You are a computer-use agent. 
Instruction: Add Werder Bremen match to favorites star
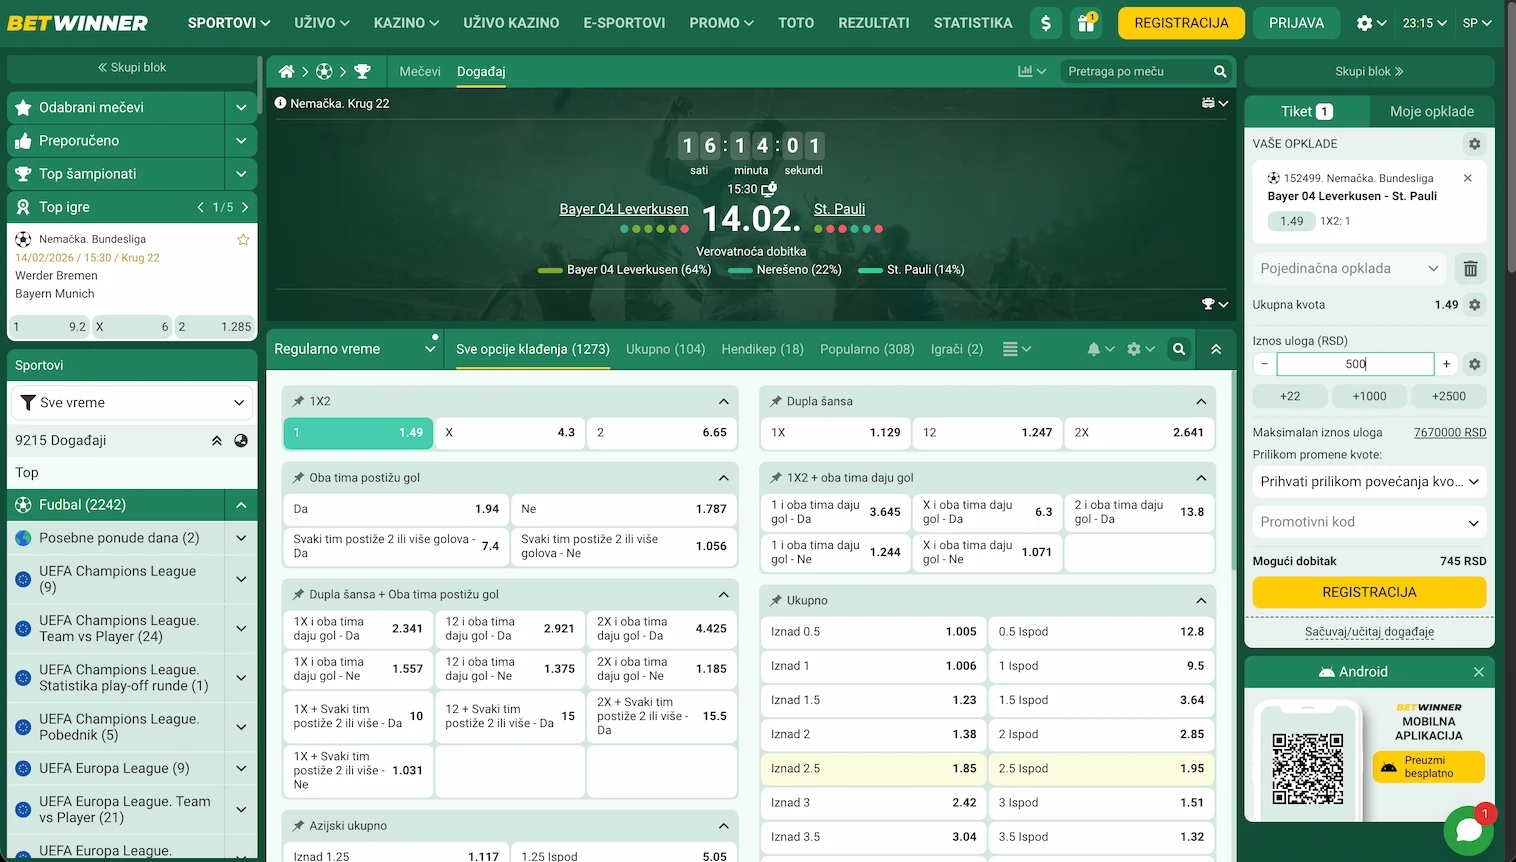(243, 240)
